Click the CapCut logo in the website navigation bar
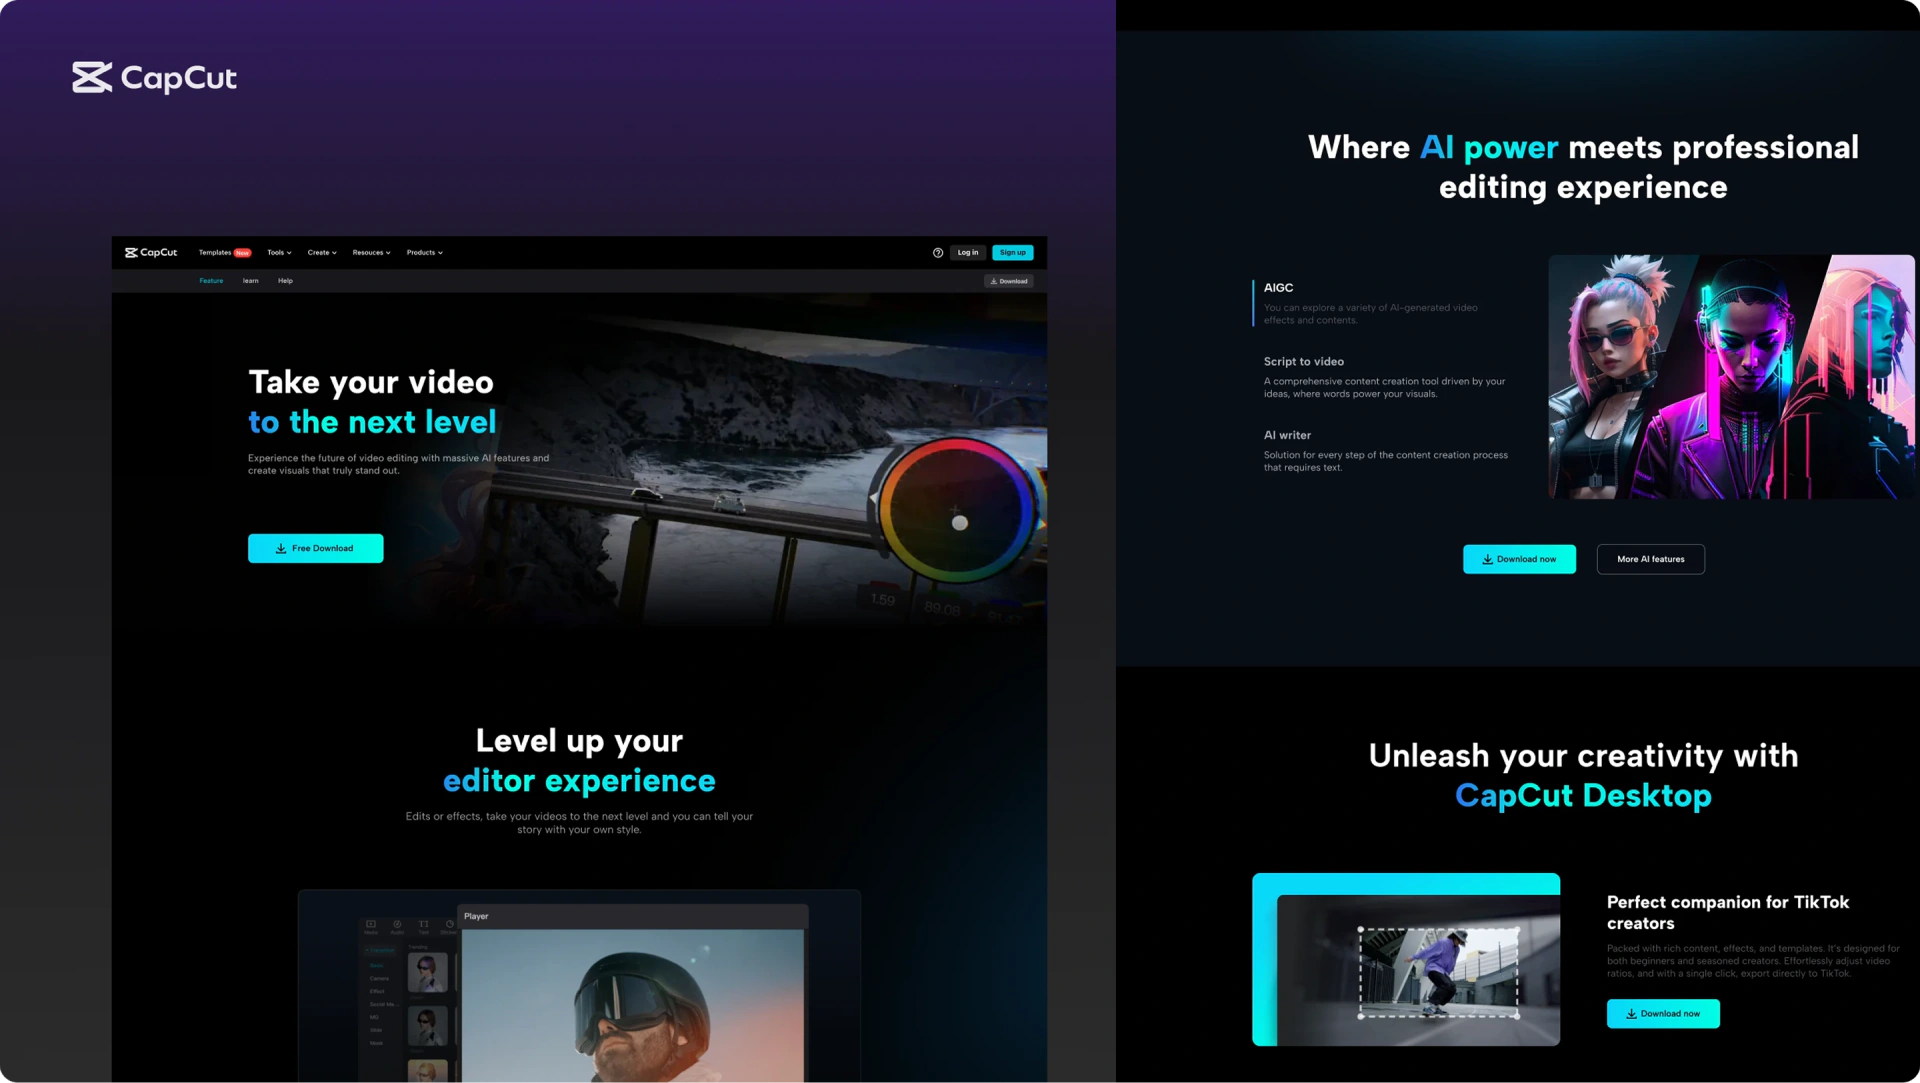Image resolution: width=1920 pixels, height=1083 pixels. coord(151,253)
